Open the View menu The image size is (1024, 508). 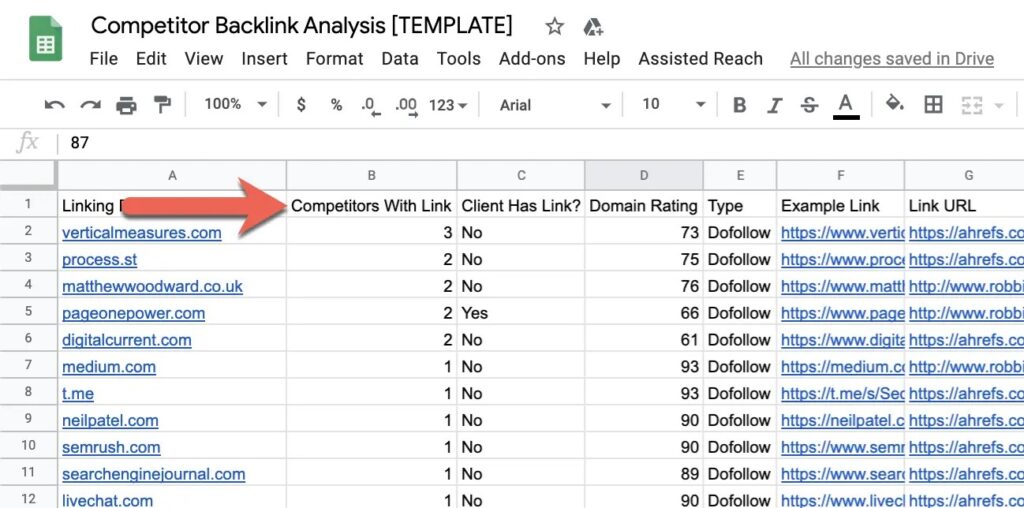coord(204,59)
